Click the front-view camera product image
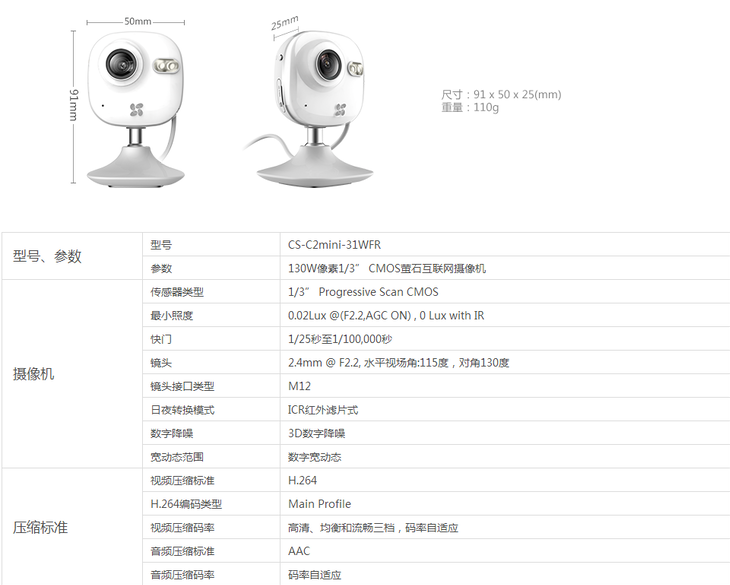Image resolution: width=730 pixels, height=585 pixels. pyautogui.click(x=135, y=109)
